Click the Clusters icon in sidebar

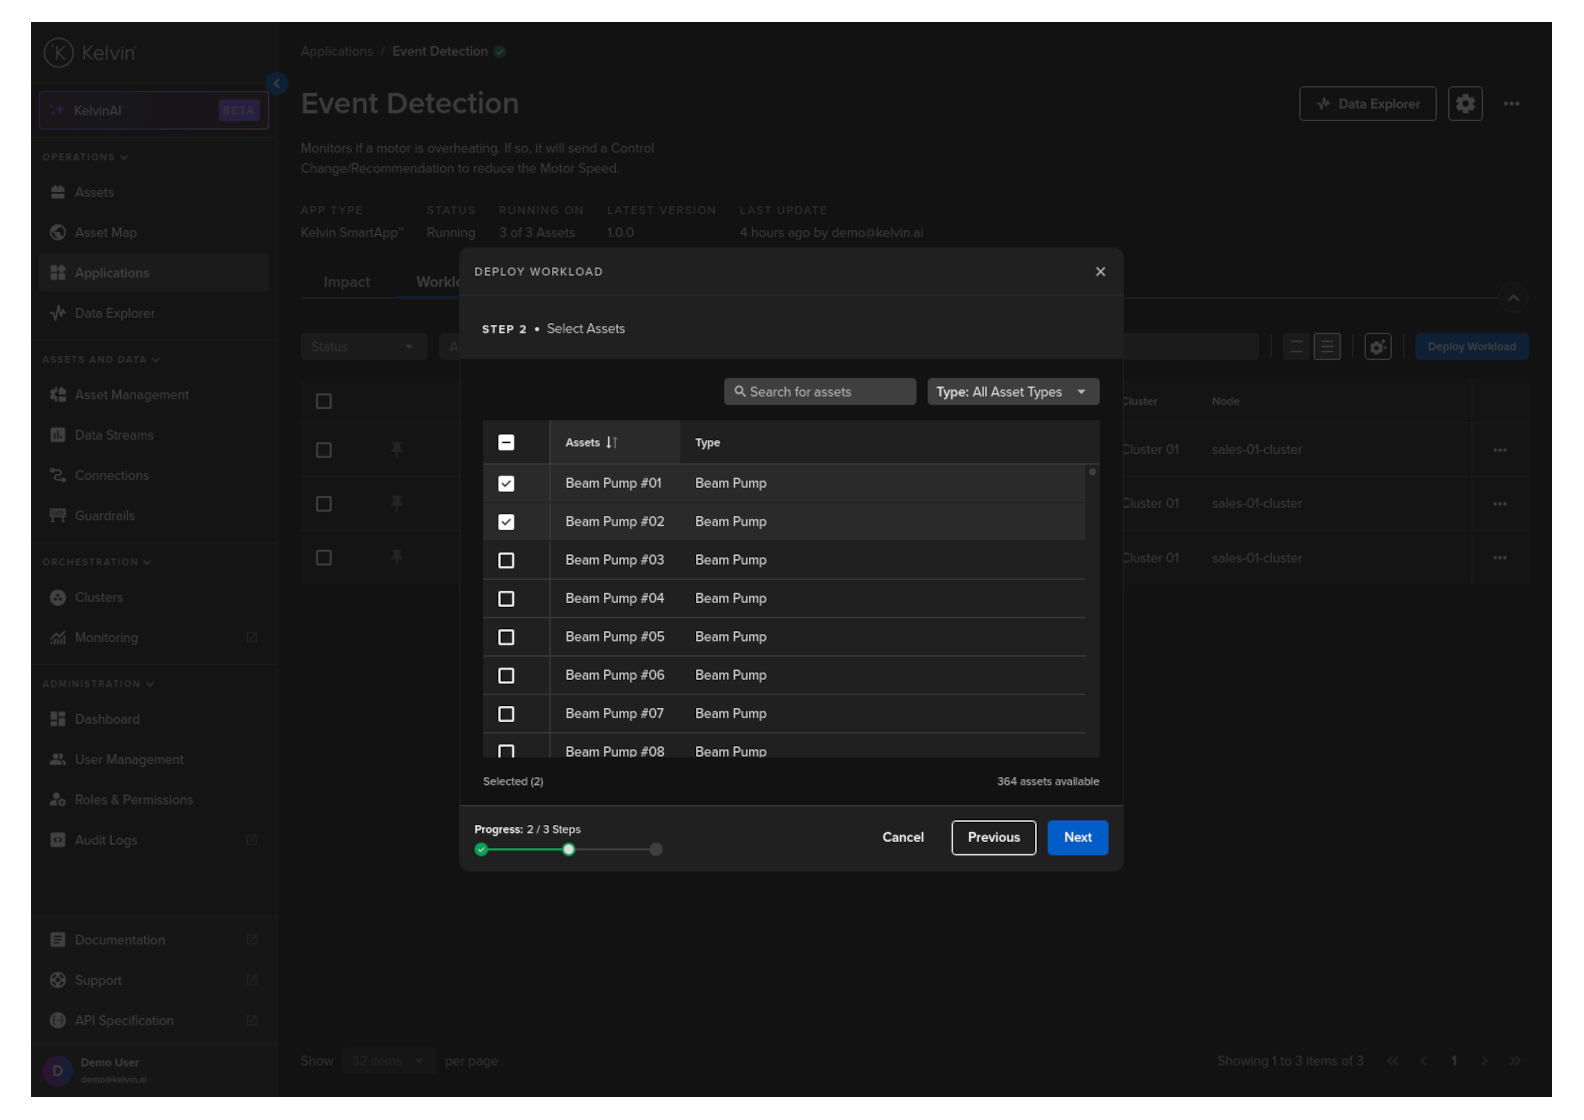pos(58,598)
